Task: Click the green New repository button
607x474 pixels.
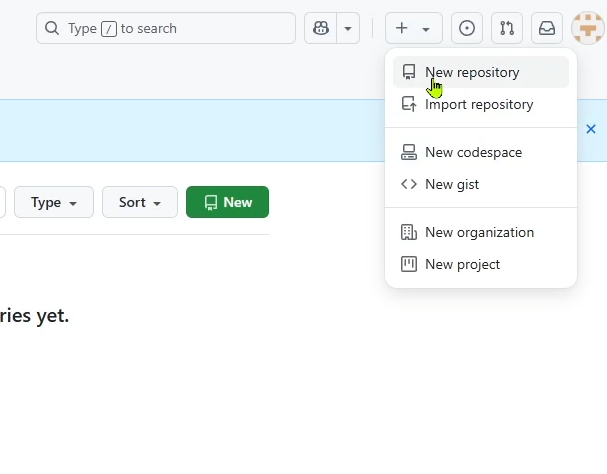Action: pyautogui.click(x=228, y=202)
